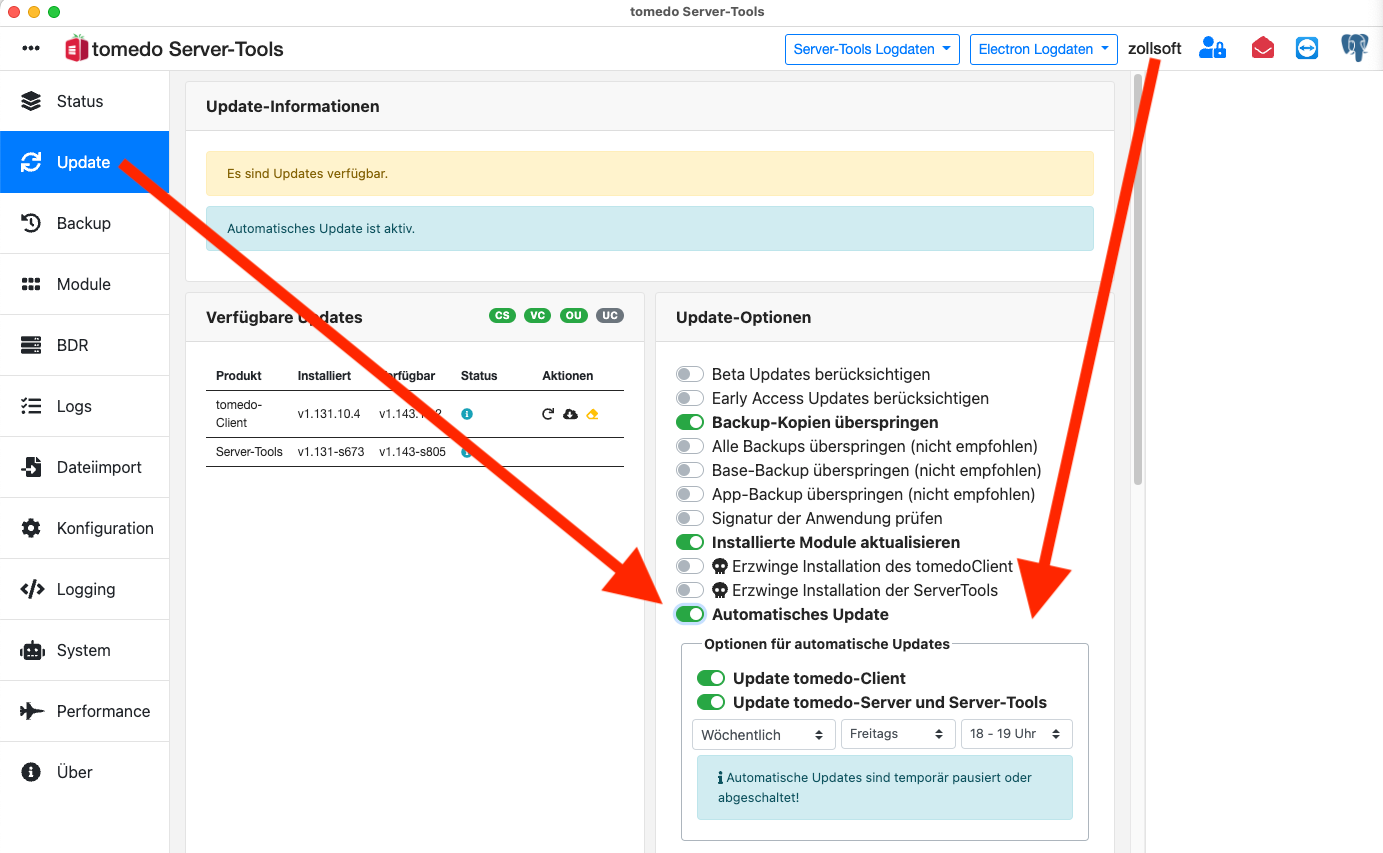Click the Produkt column header
Image resolution: width=1383 pixels, height=853 pixels.
pos(239,376)
